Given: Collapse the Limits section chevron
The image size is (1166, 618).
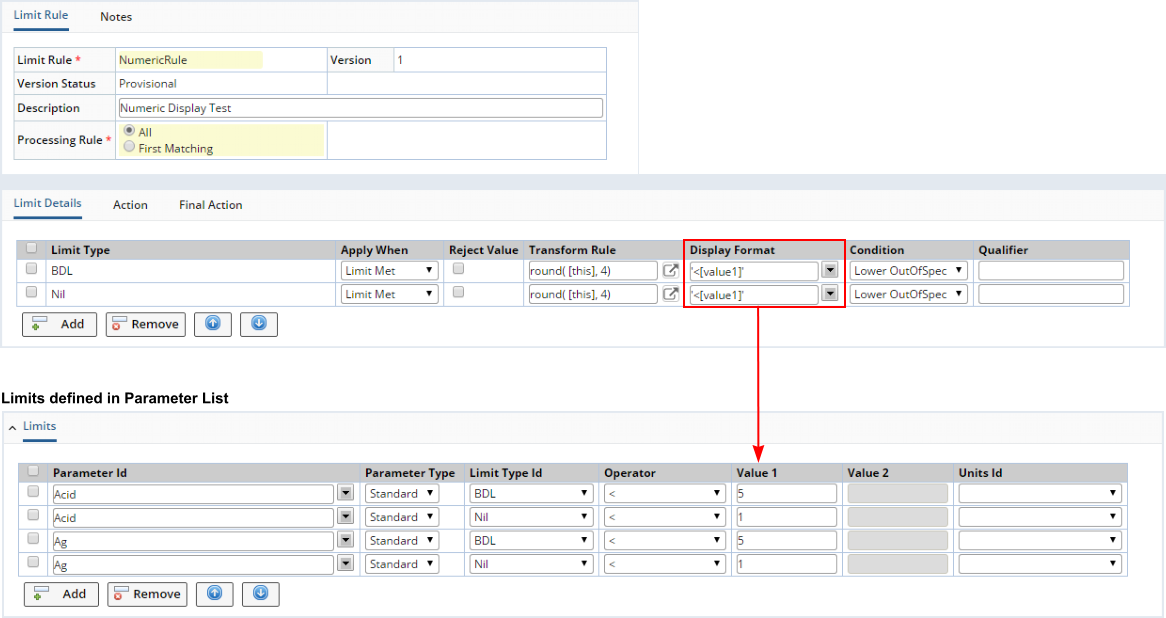Looking at the screenshot, I should tap(13, 428).
